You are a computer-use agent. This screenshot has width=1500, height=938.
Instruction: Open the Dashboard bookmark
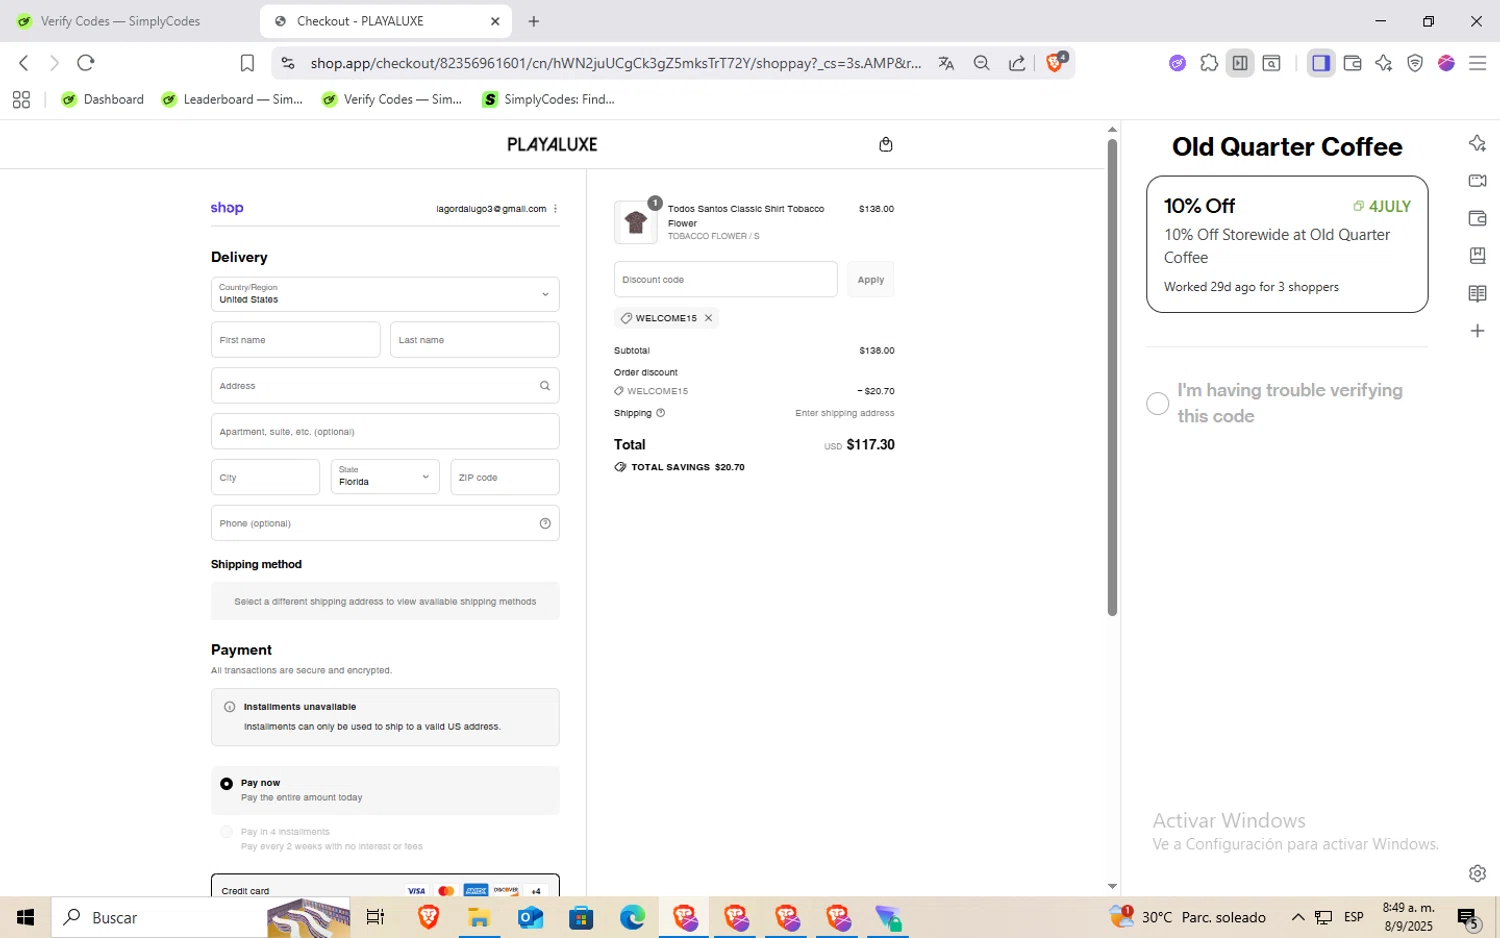coord(103,99)
